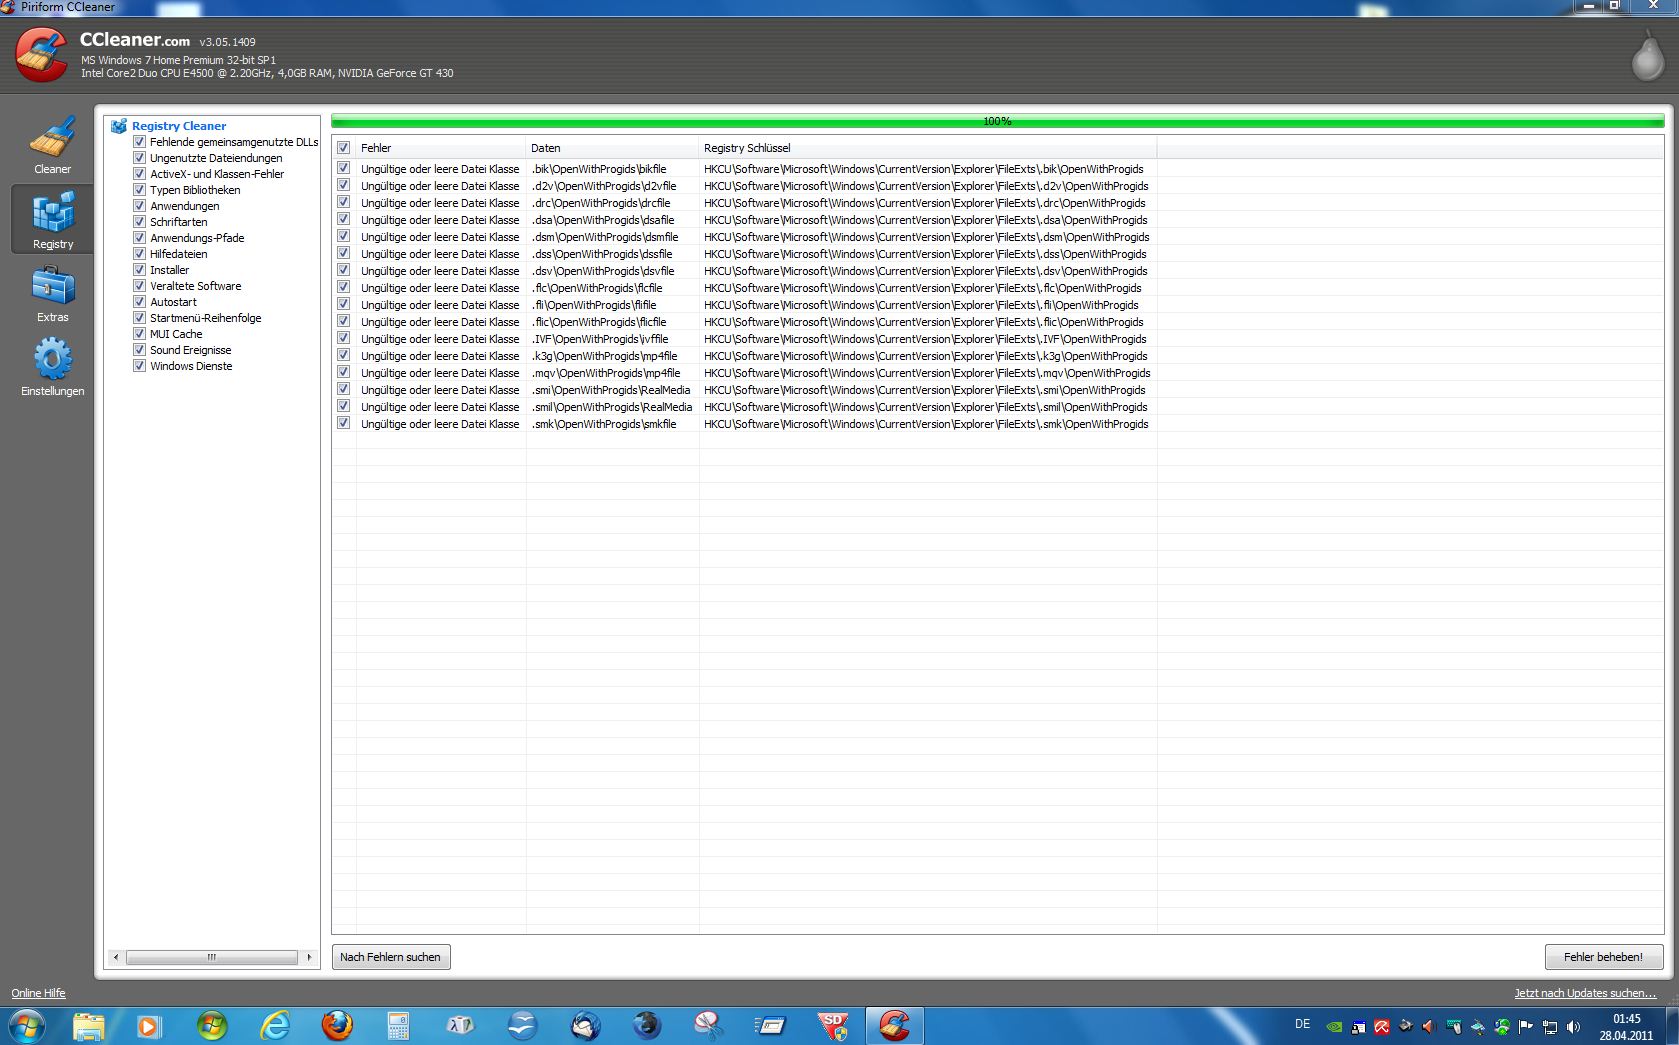The height and width of the screenshot is (1045, 1679).
Task: Click the network tray icon
Action: [1550, 1027]
